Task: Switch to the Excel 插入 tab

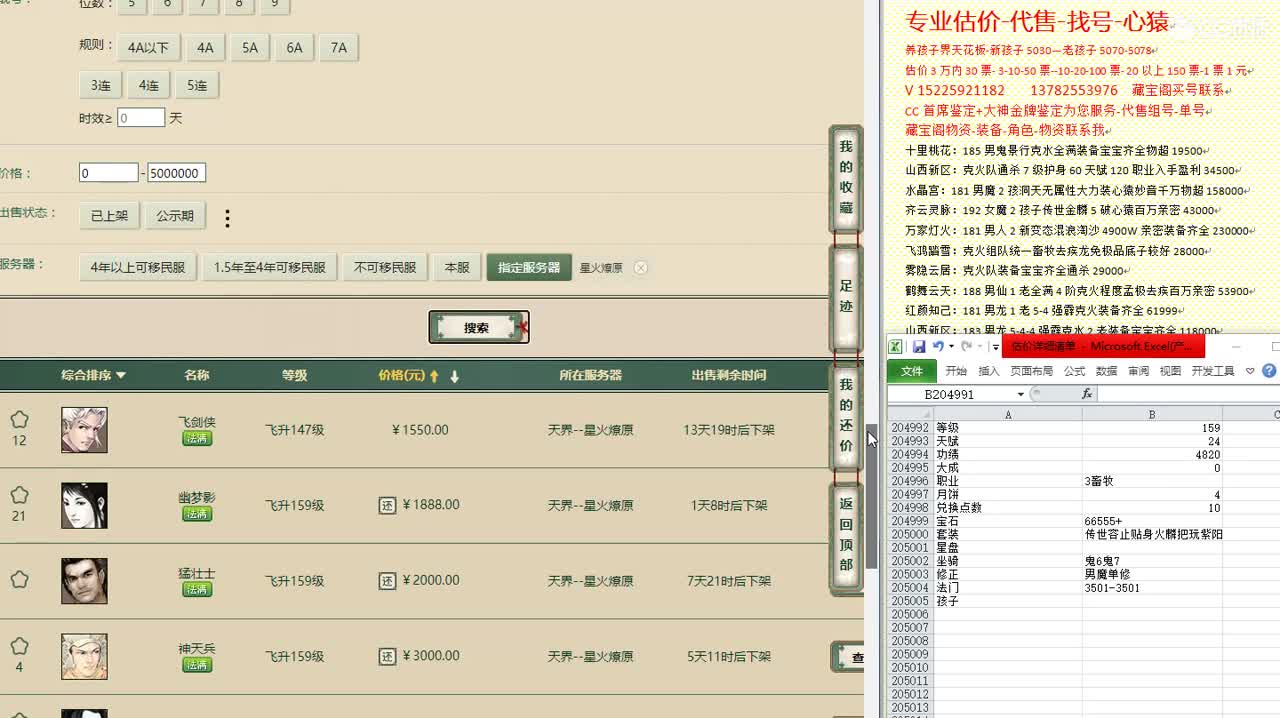Action: 989,371
